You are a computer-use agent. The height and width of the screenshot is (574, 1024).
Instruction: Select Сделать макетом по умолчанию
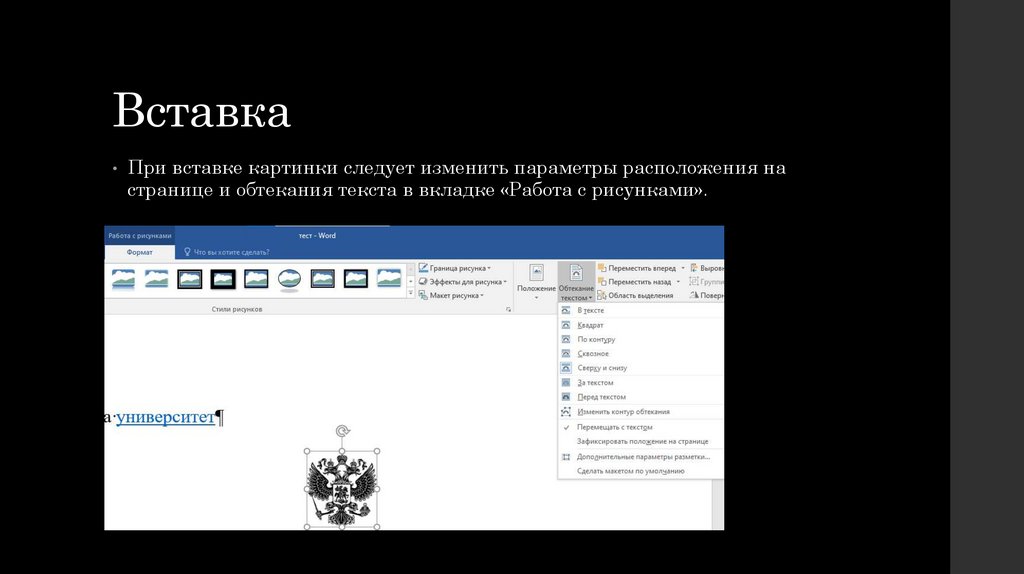point(641,471)
